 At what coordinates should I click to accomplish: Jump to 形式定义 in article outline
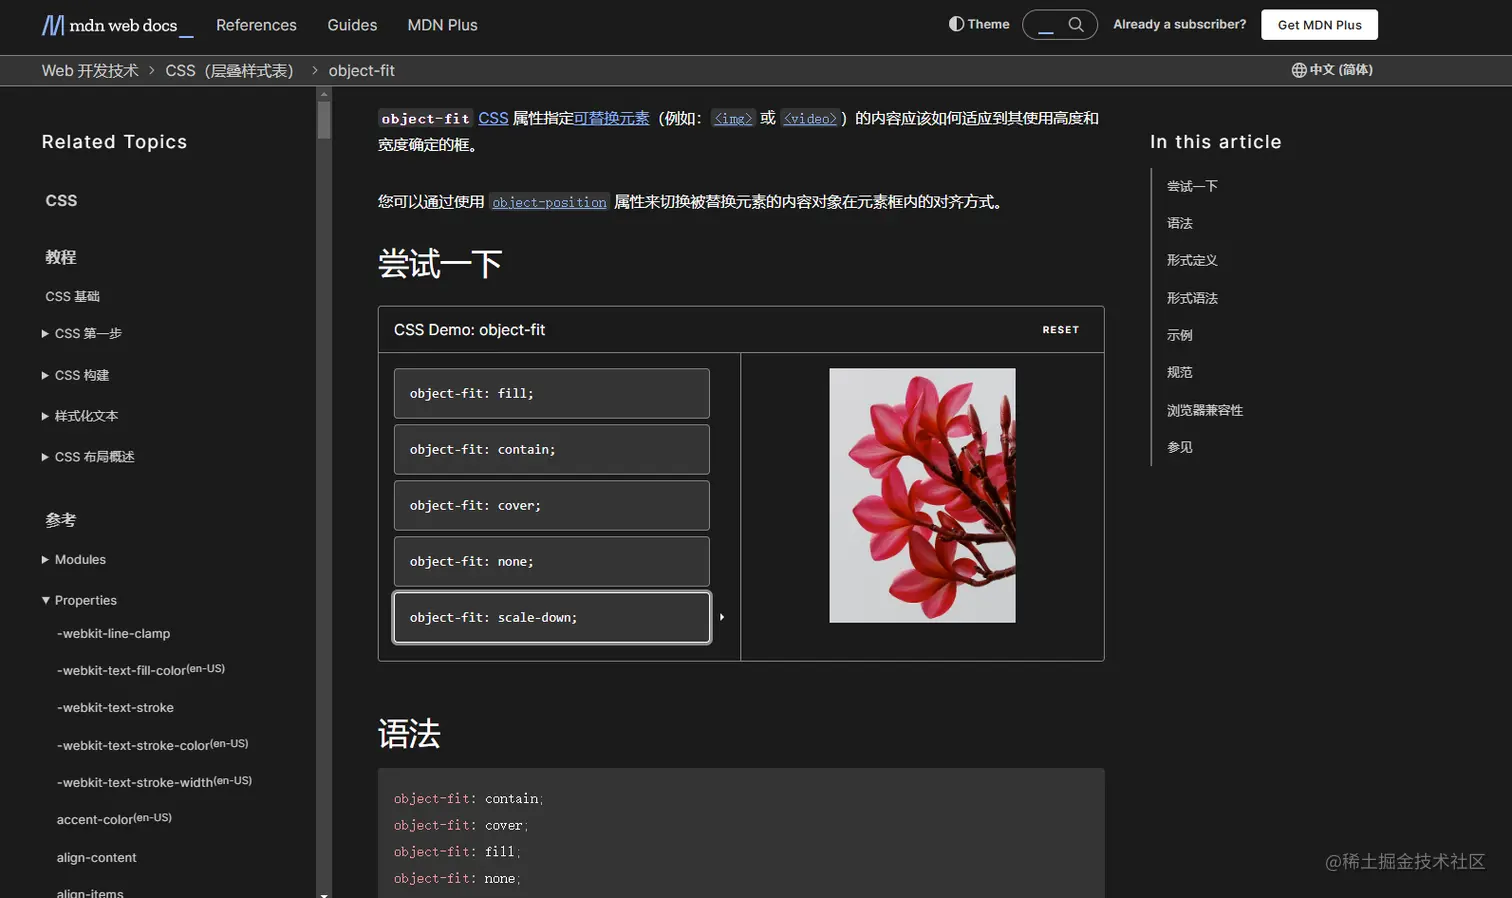[x=1192, y=261]
